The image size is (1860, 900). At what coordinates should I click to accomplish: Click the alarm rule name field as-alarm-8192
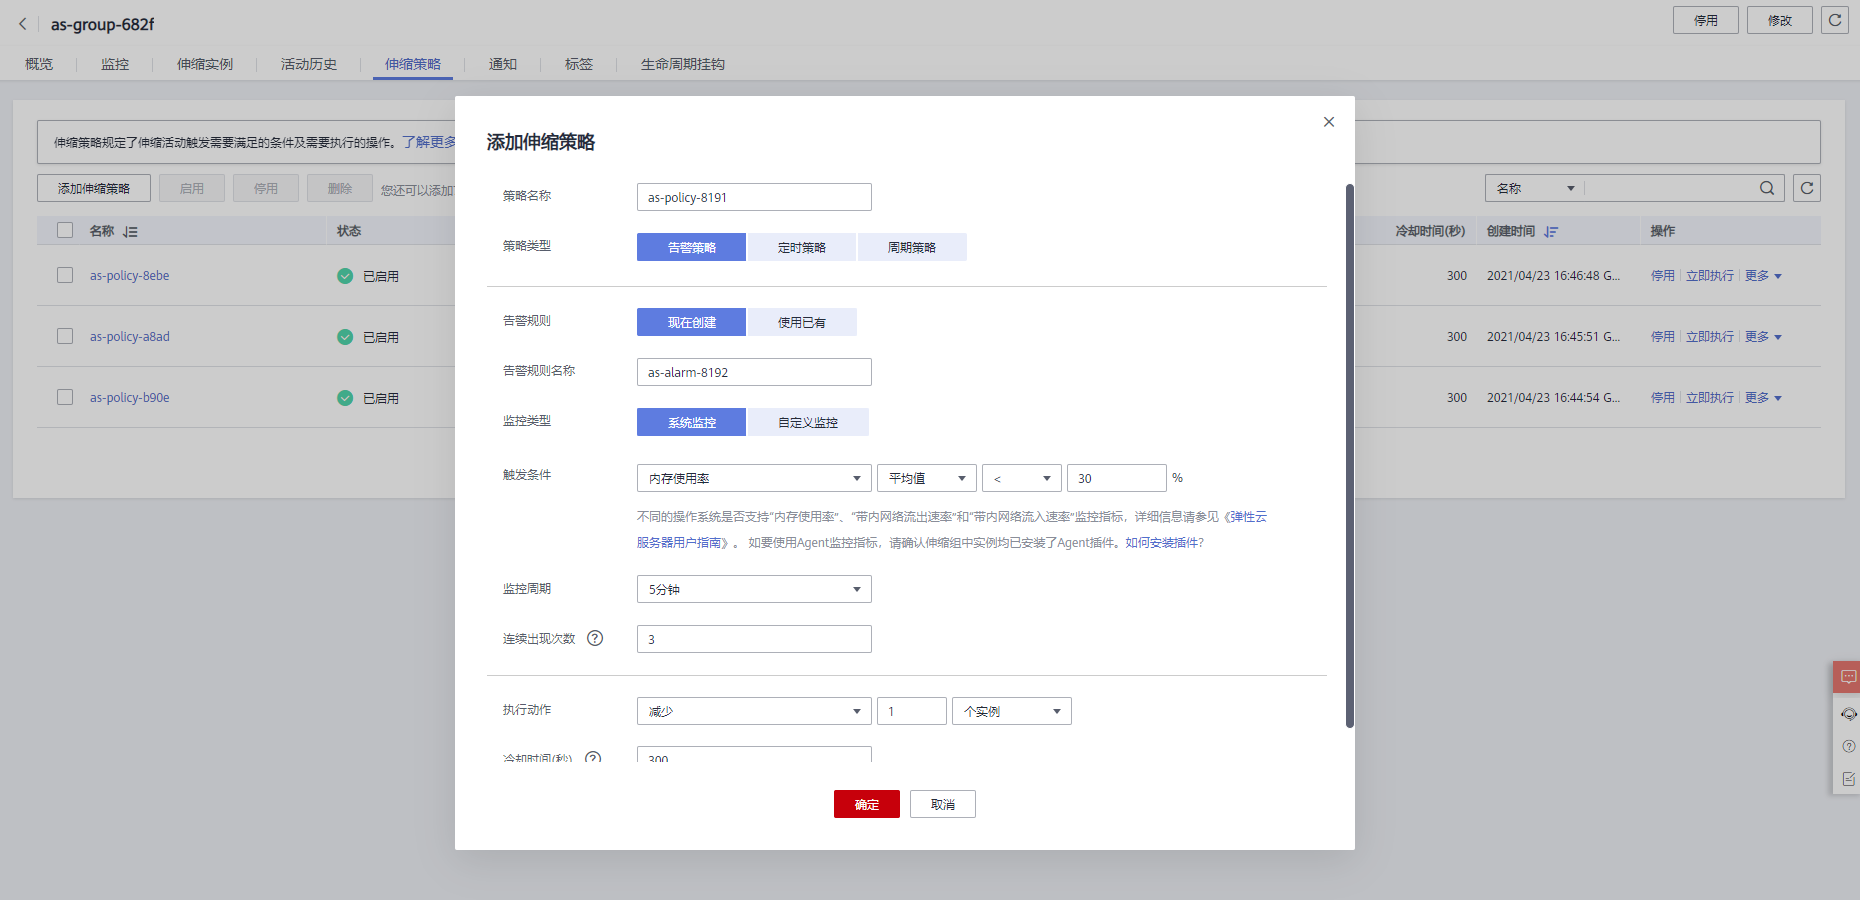pos(754,372)
